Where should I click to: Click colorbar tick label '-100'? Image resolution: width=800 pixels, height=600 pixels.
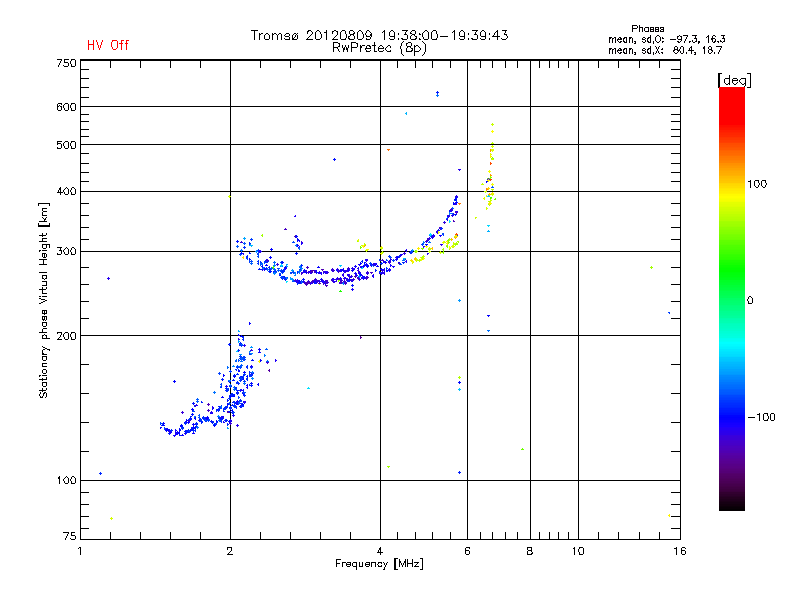click(762, 417)
